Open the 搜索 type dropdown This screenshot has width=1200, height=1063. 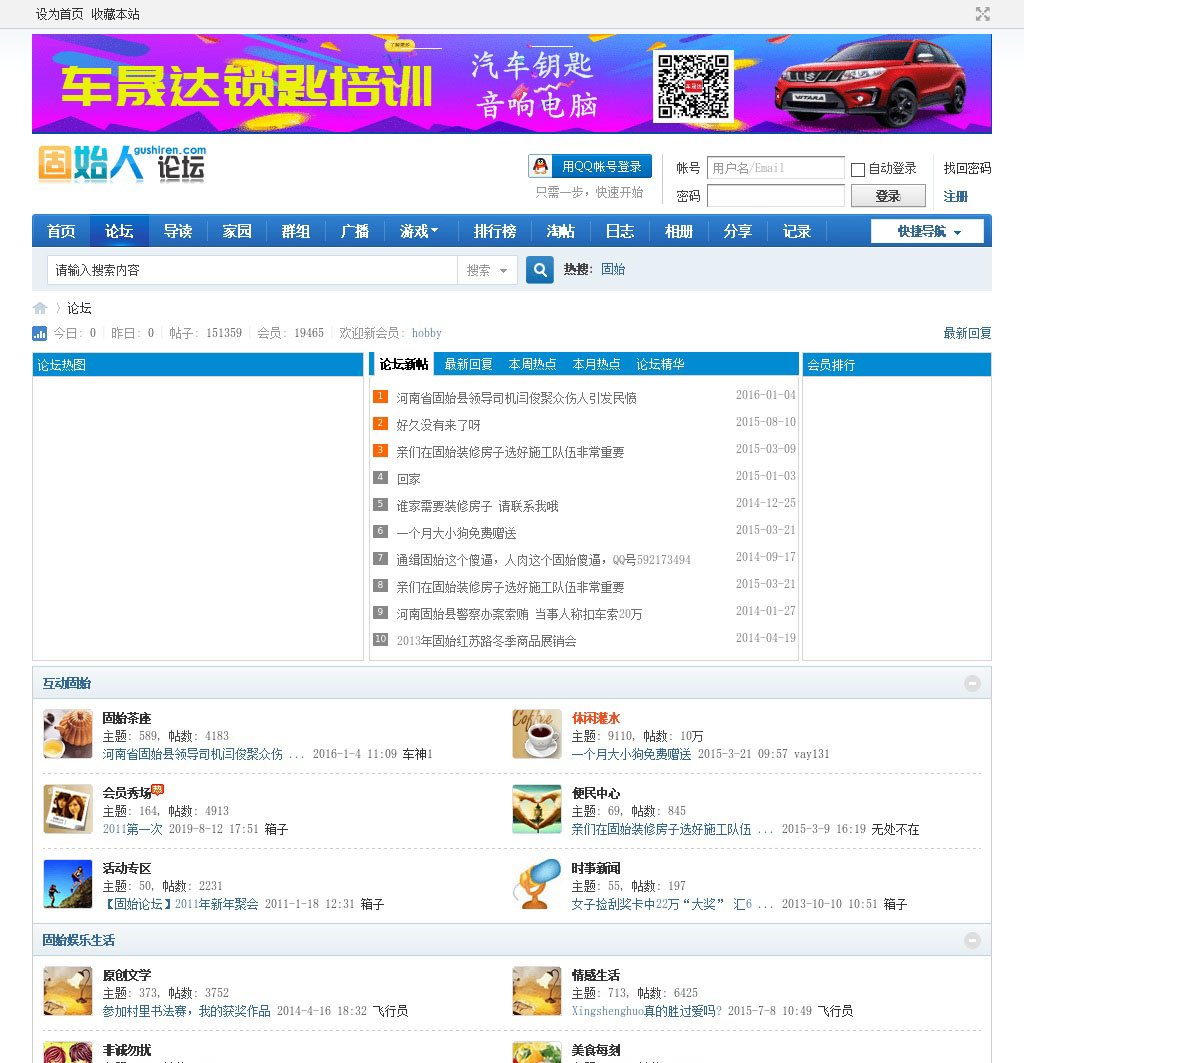pos(487,270)
